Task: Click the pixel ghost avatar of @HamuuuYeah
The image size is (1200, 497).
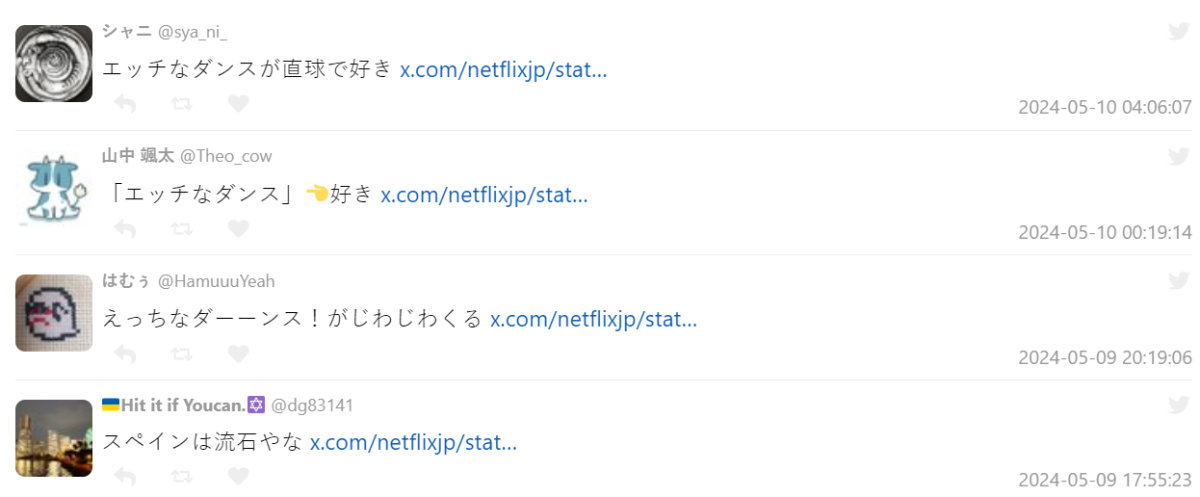Action: (x=54, y=313)
